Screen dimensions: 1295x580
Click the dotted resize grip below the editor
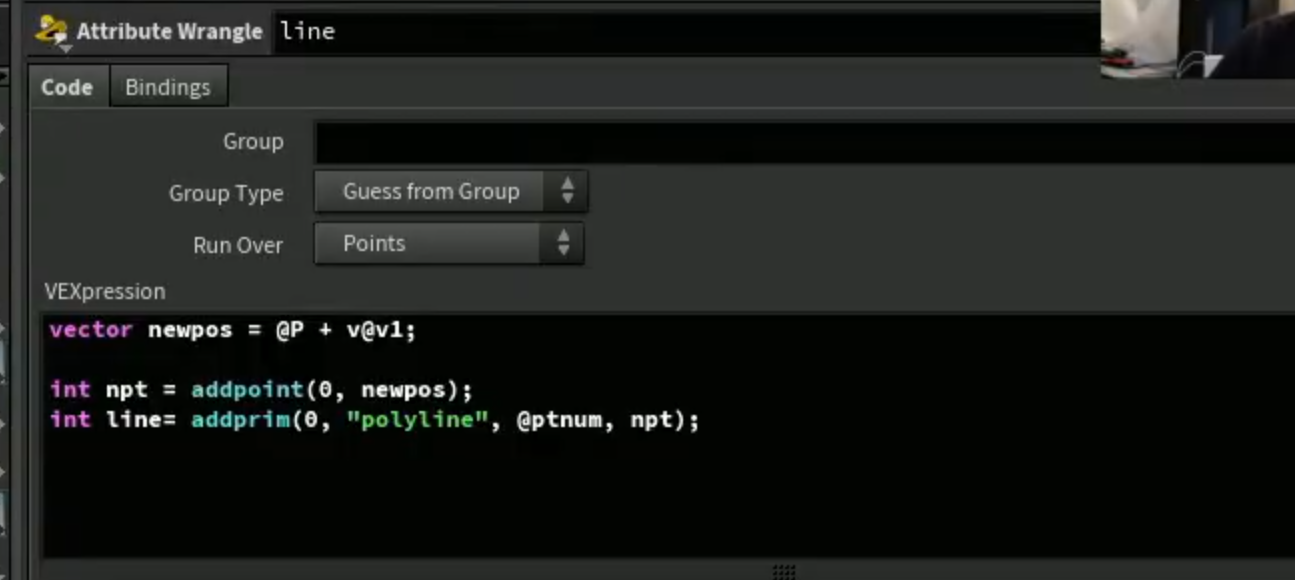(x=784, y=571)
